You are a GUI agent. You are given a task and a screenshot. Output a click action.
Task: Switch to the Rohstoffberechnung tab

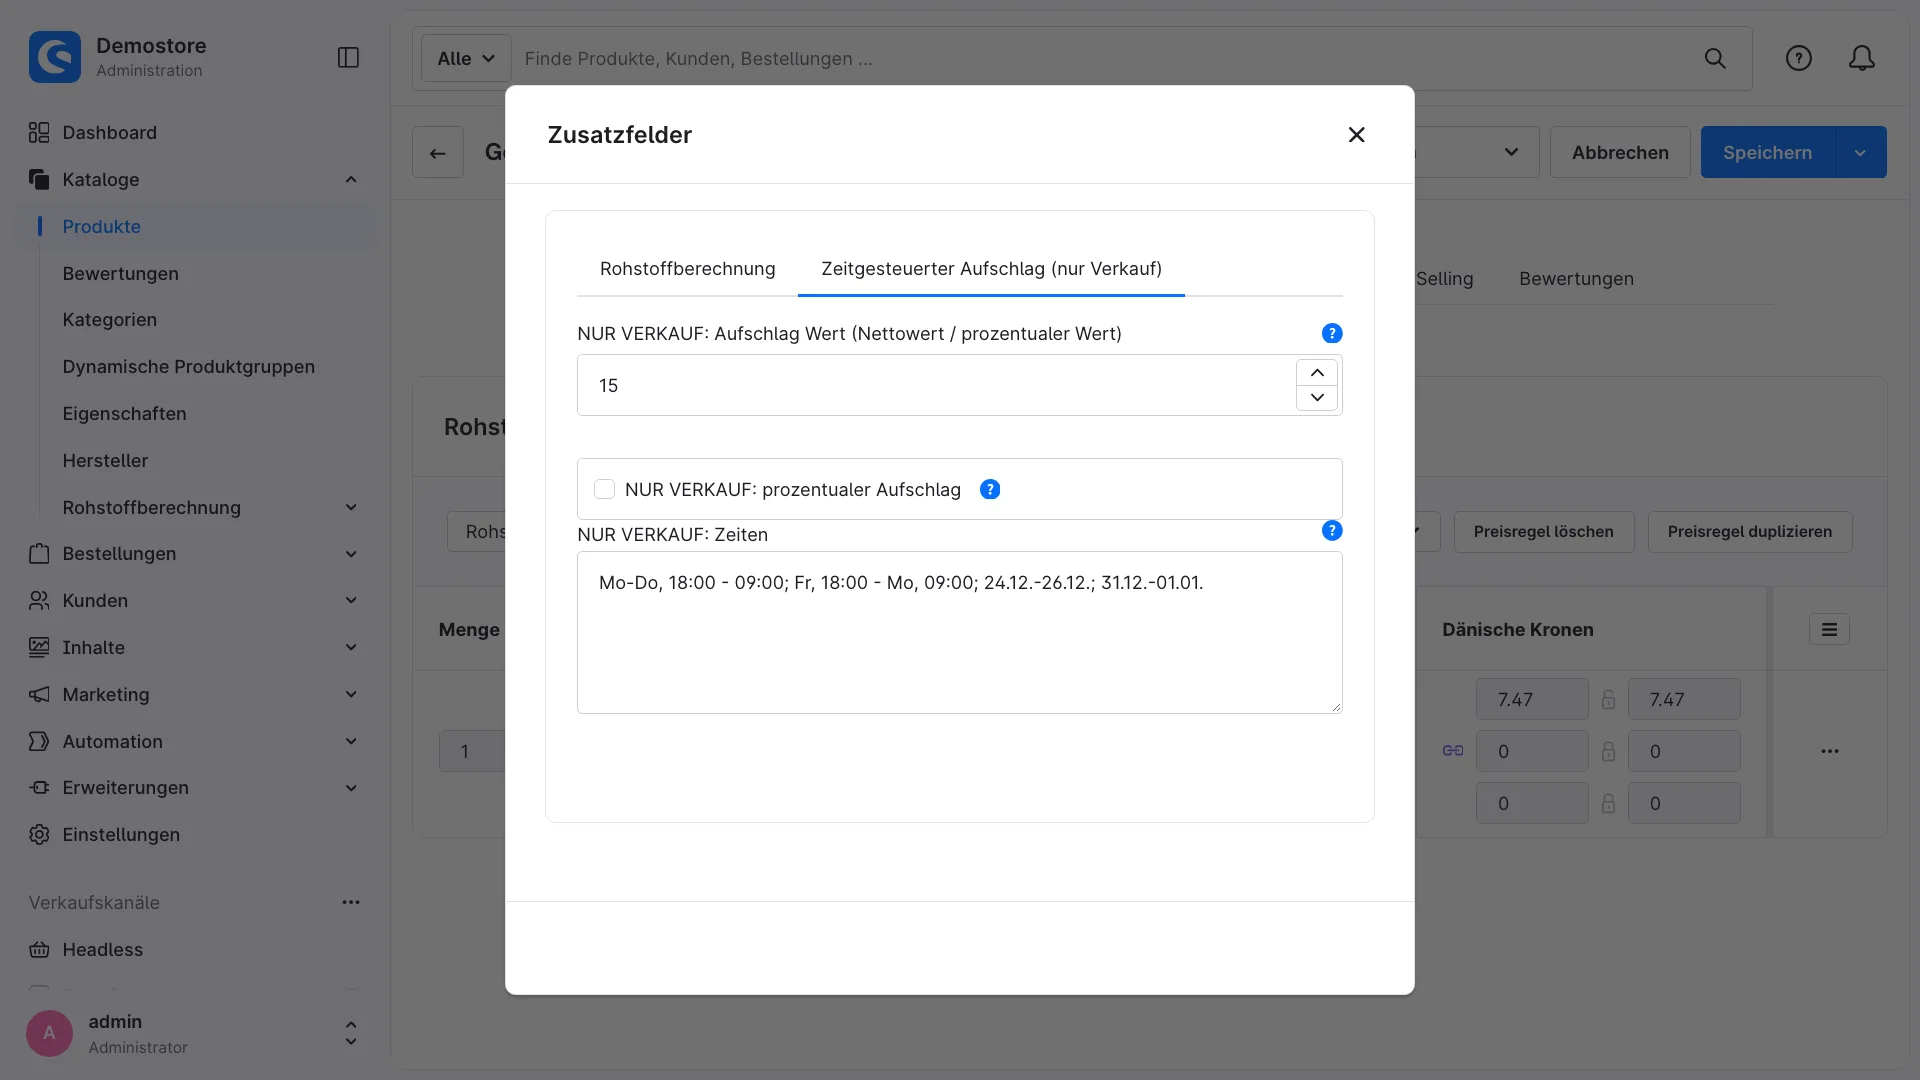(x=687, y=269)
